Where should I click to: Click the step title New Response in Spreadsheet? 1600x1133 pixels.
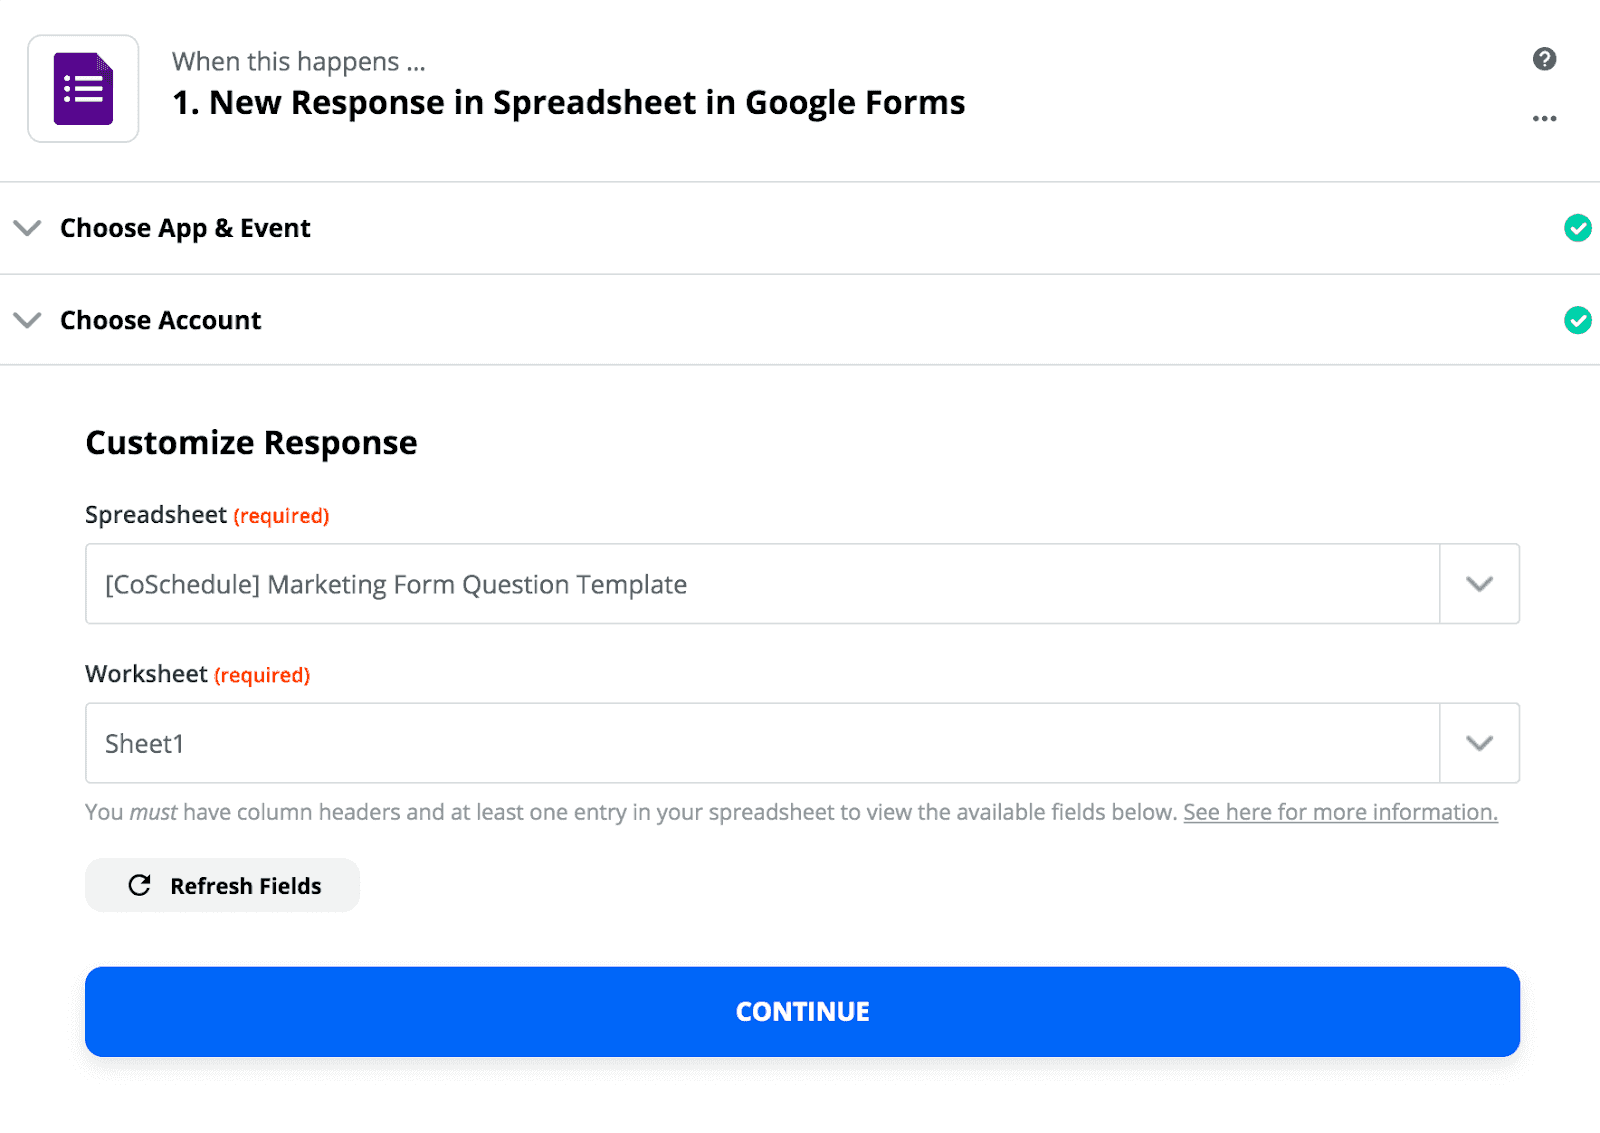[568, 102]
